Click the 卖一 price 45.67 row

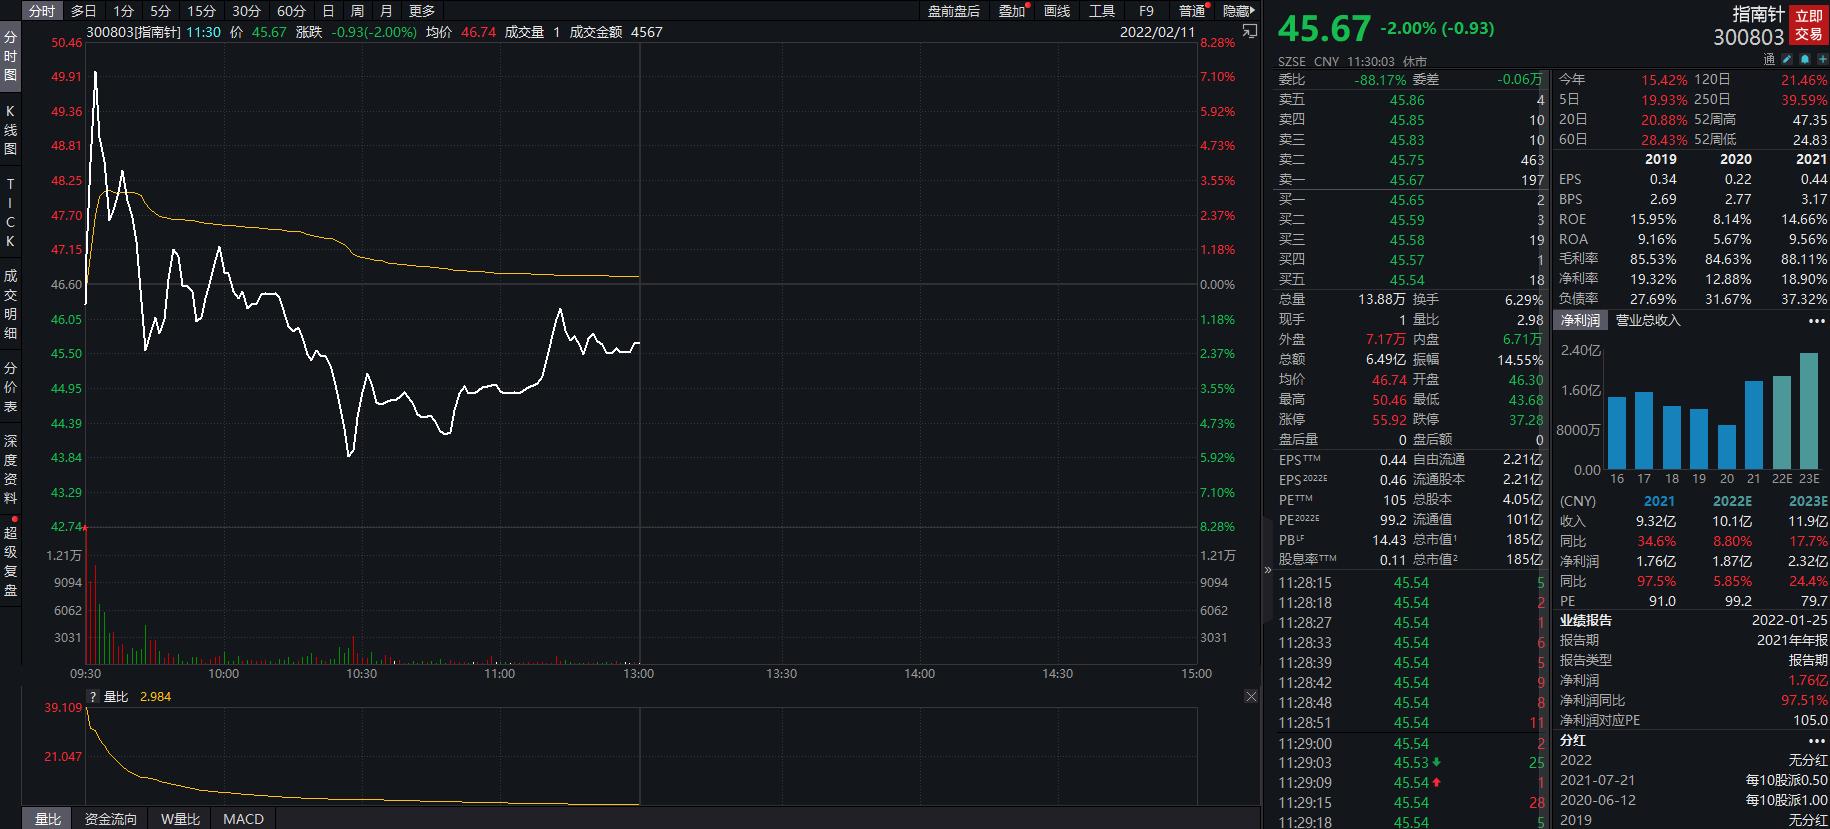[x=1411, y=180]
